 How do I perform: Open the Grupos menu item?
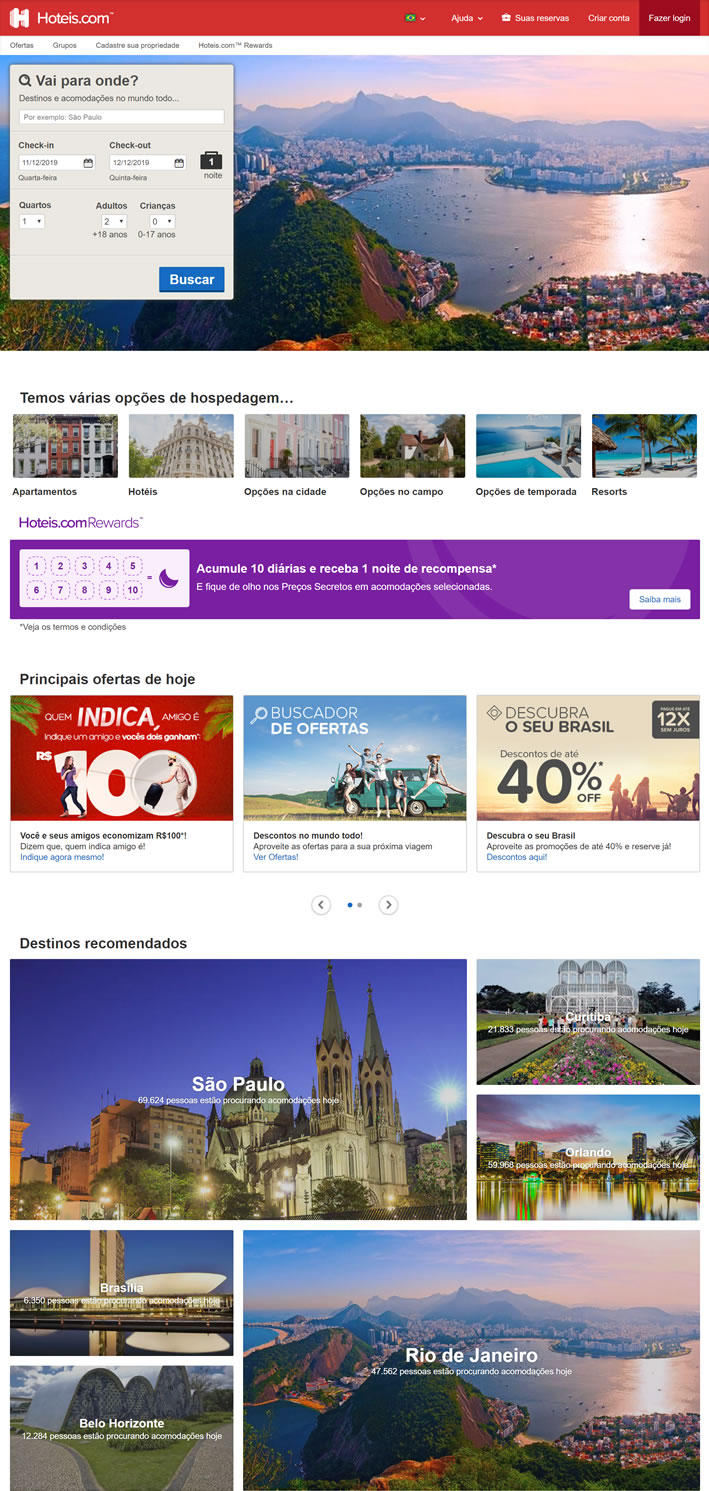pos(65,46)
